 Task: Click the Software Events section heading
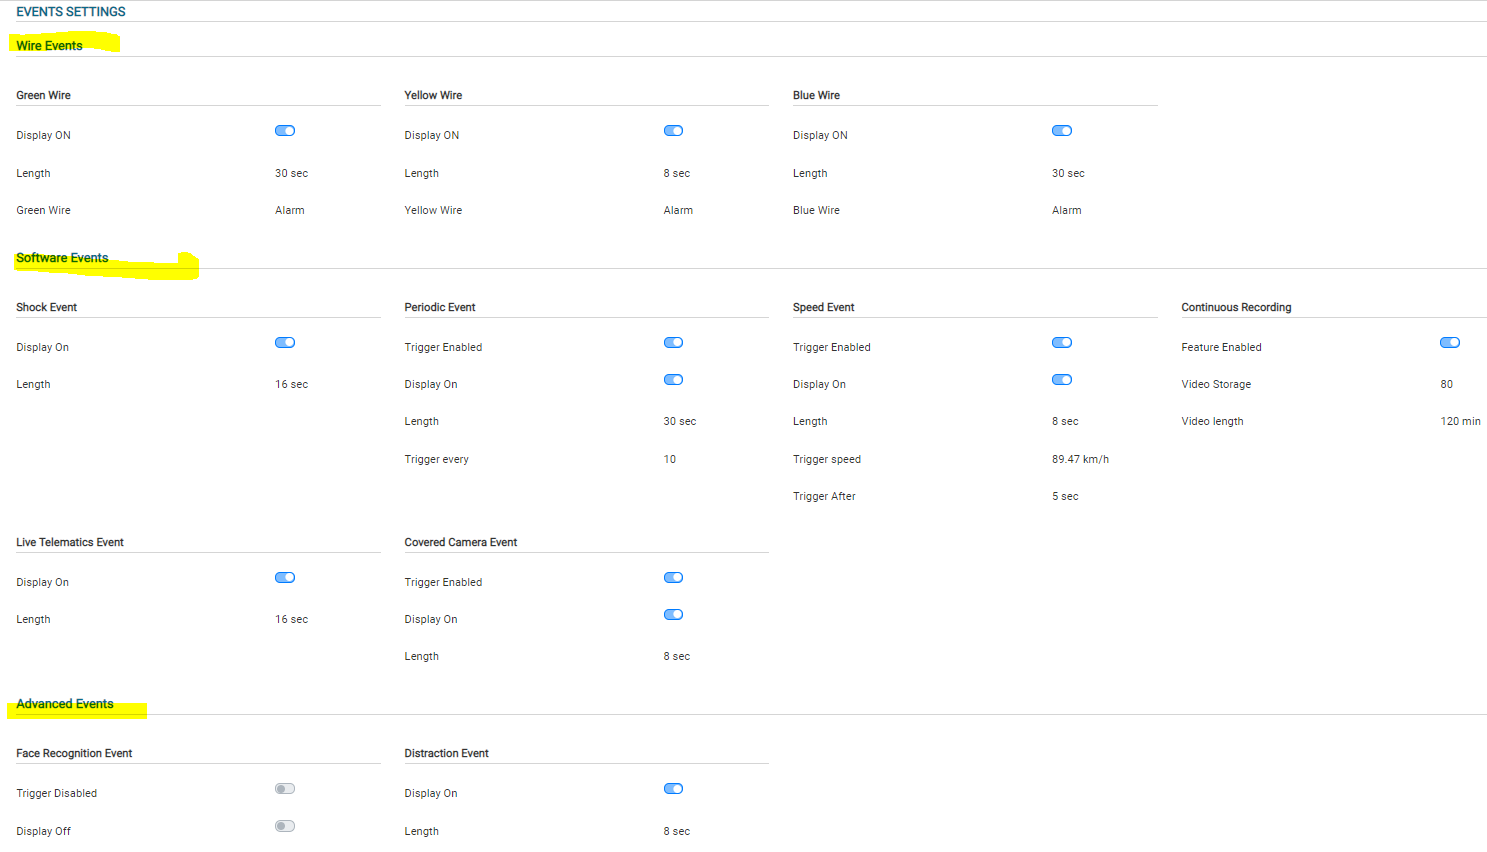click(62, 258)
